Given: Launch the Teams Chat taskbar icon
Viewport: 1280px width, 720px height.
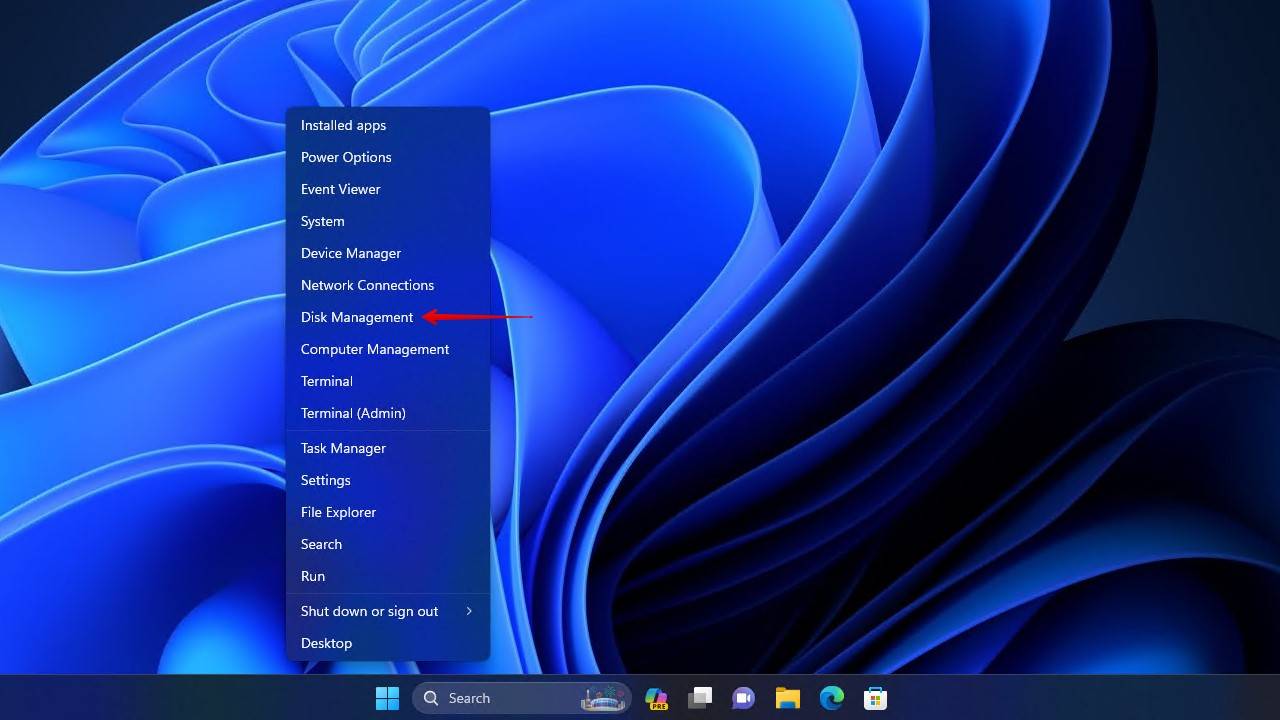Looking at the screenshot, I should click(743, 698).
